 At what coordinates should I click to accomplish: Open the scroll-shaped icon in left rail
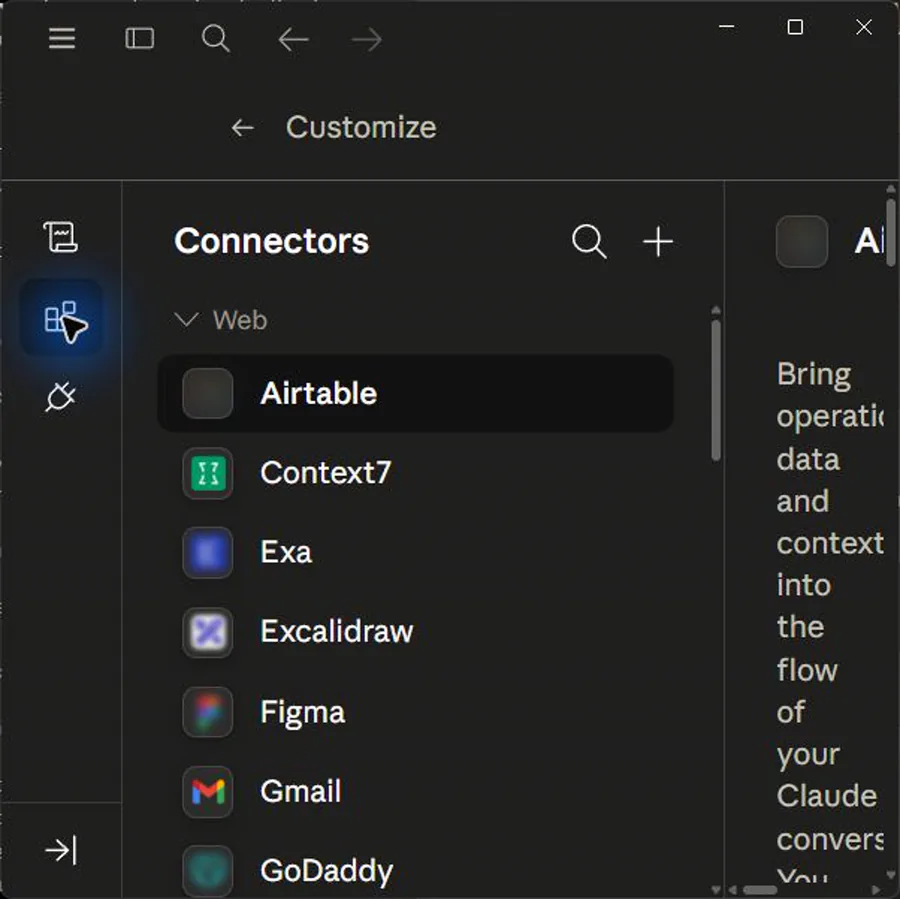[61, 237]
